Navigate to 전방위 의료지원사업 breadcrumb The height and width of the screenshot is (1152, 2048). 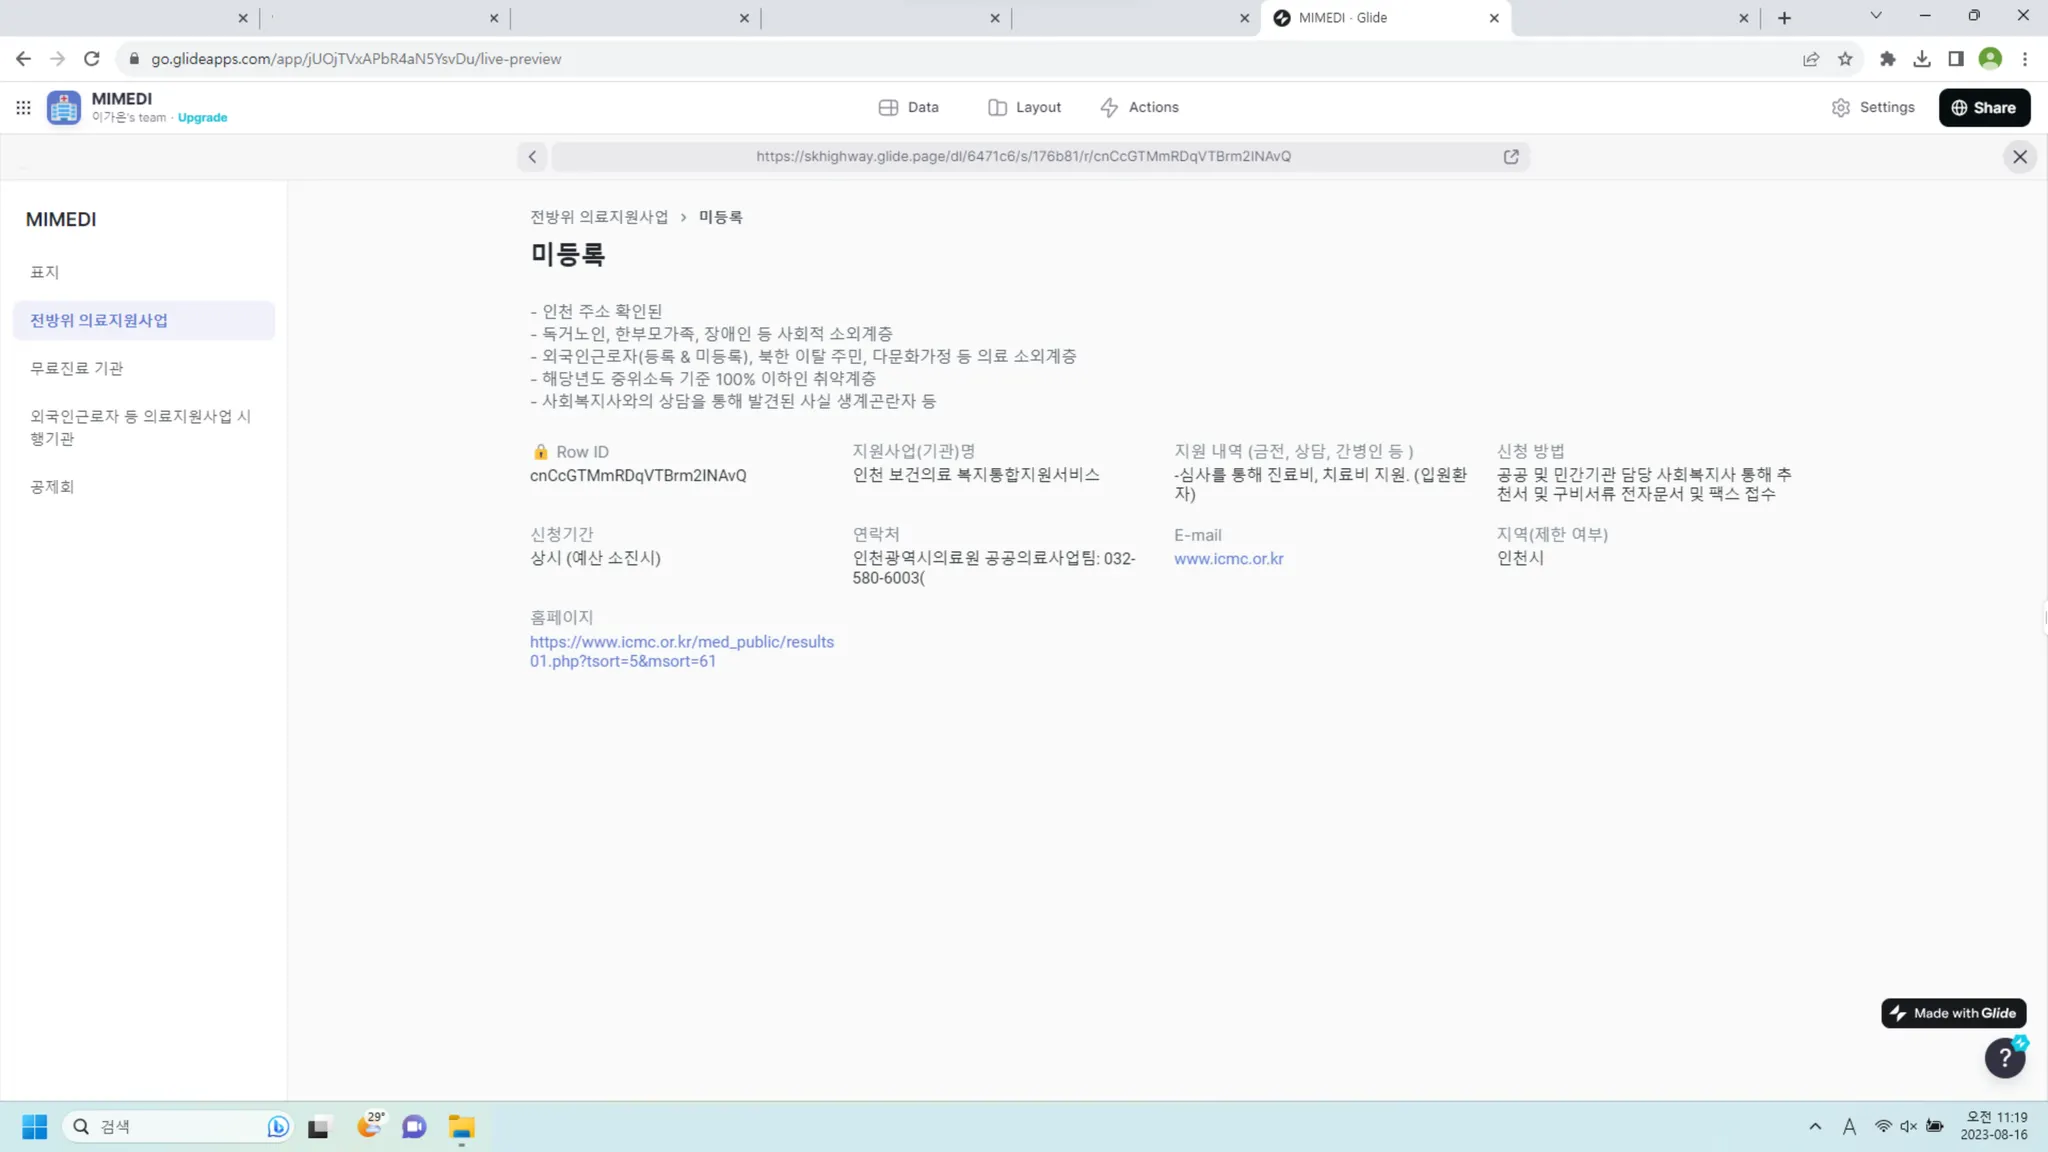[x=599, y=217]
